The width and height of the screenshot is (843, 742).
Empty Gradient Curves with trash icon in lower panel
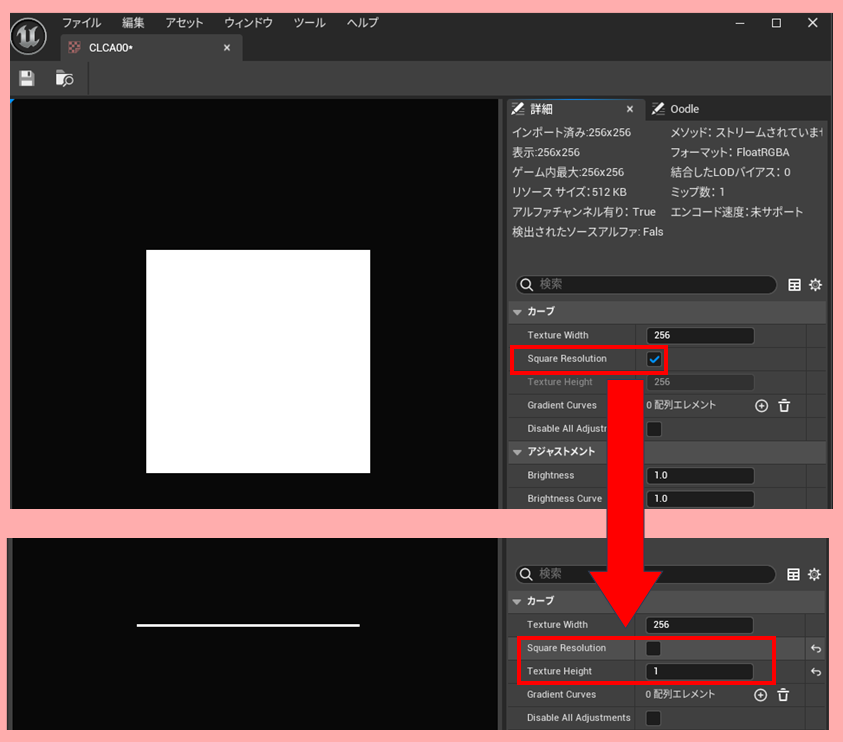click(783, 695)
